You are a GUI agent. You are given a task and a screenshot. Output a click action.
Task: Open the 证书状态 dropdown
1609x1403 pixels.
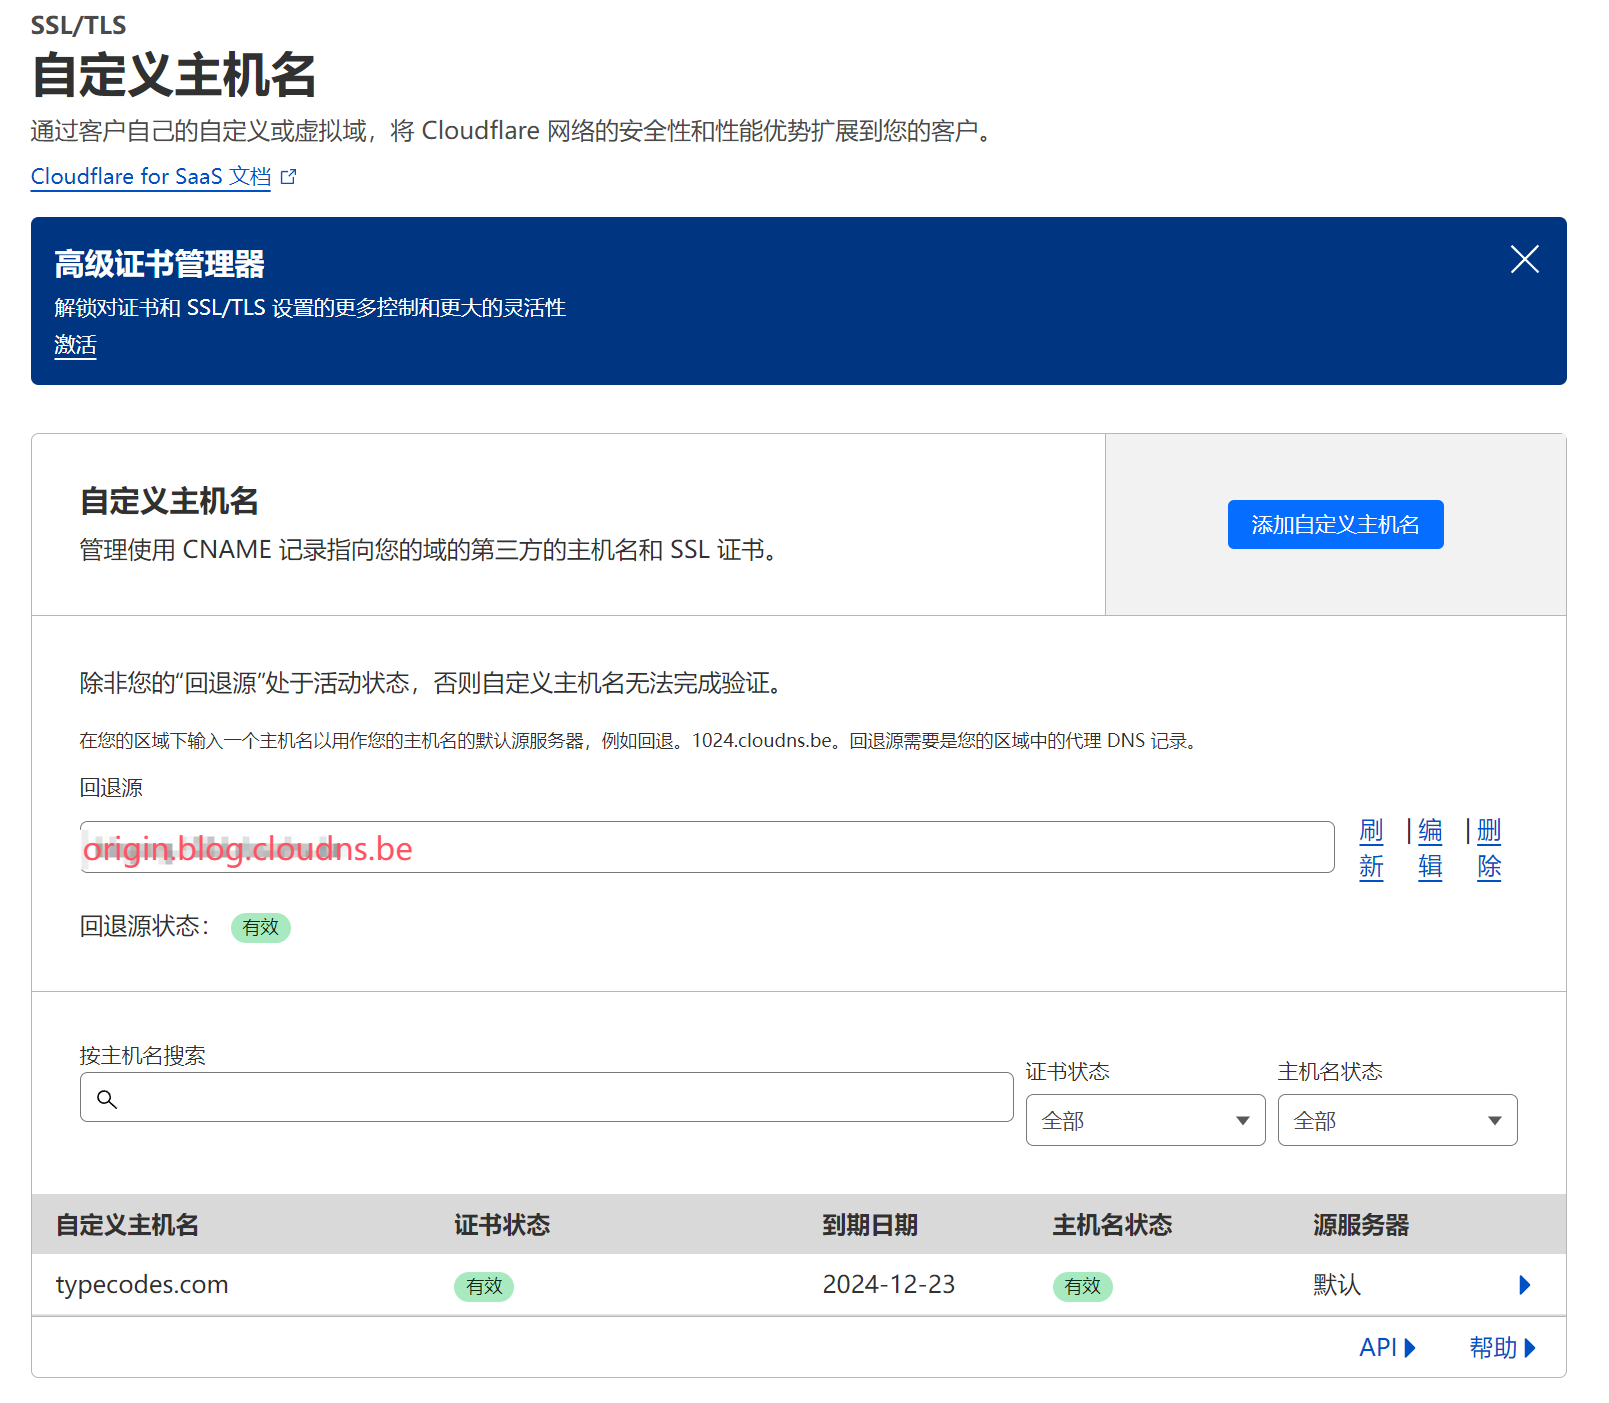[x=1145, y=1120]
